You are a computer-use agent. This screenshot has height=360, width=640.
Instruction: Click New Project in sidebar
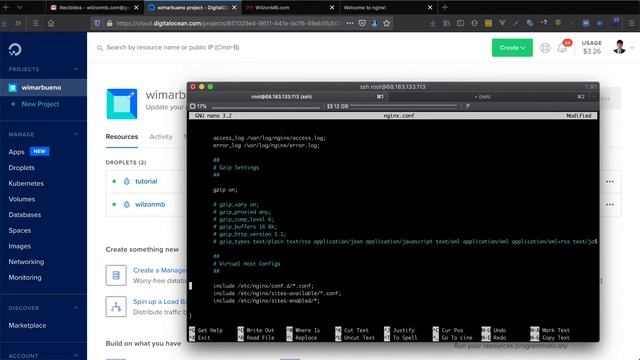click(x=40, y=104)
